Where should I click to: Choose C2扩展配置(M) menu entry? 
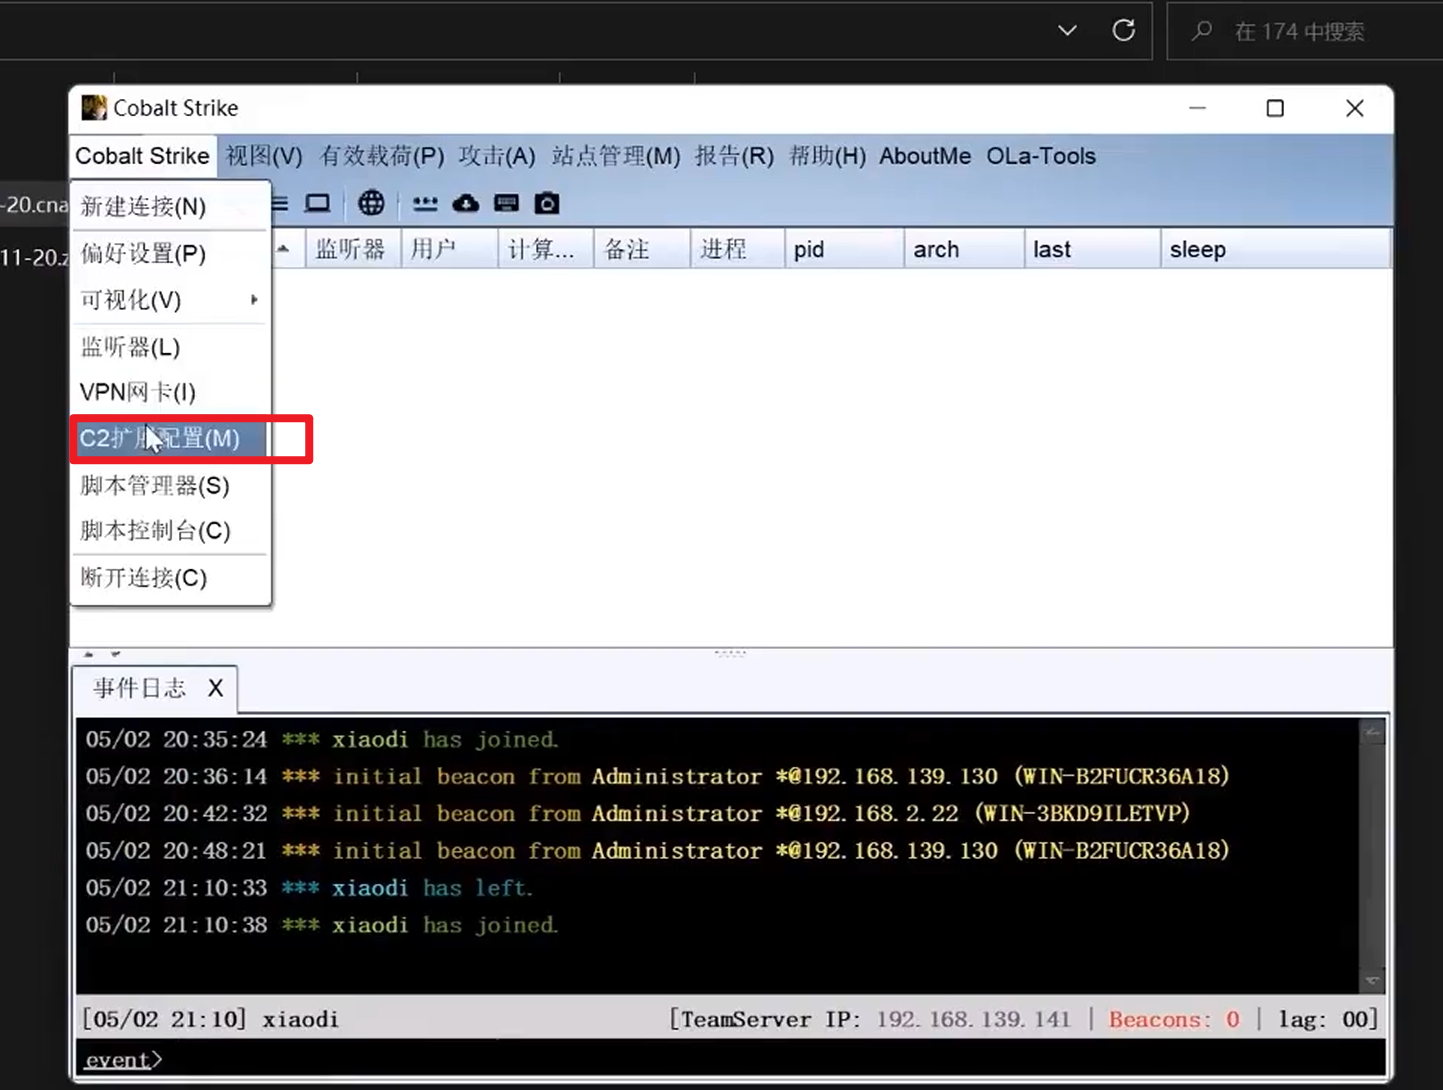170,438
